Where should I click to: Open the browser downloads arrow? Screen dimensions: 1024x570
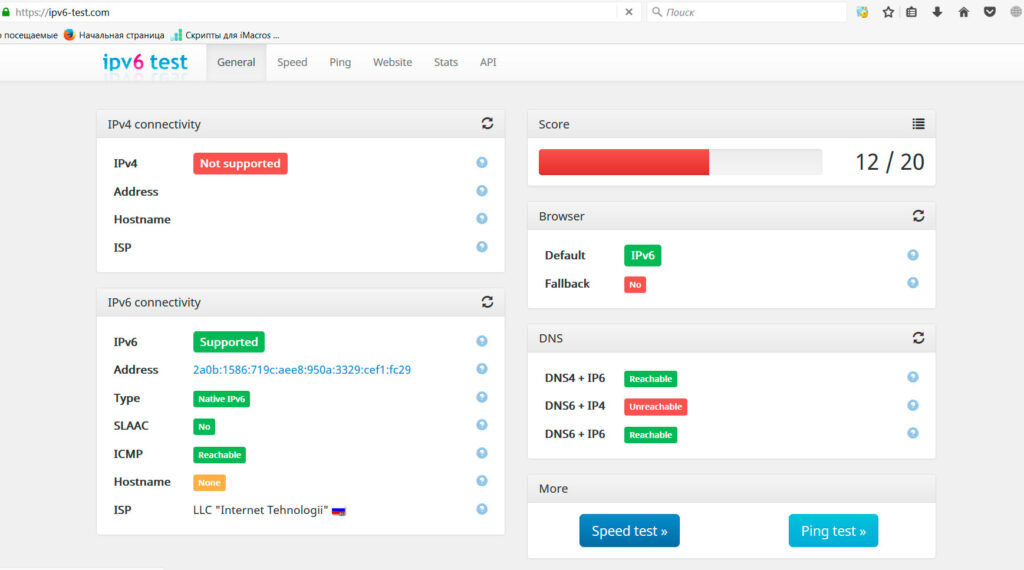937,12
